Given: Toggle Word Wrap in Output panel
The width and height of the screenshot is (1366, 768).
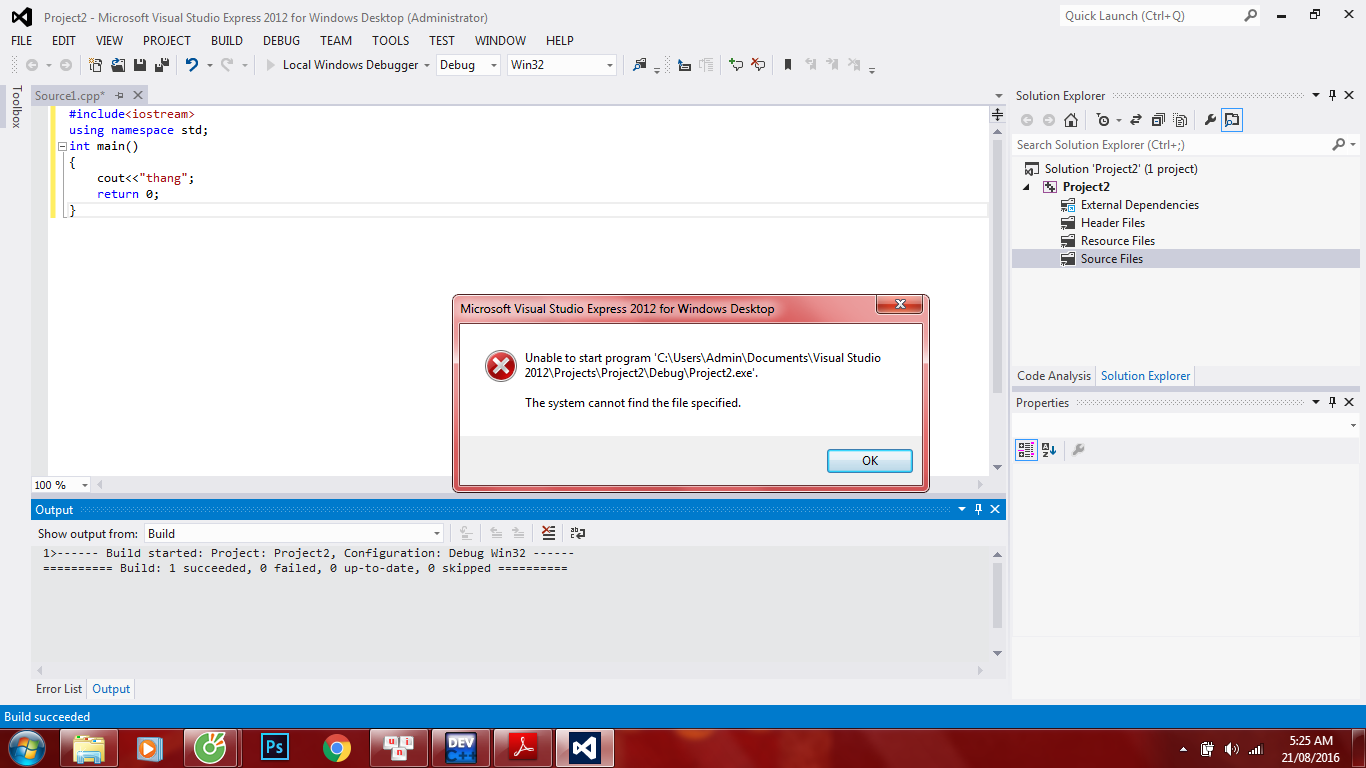Looking at the screenshot, I should [x=577, y=533].
